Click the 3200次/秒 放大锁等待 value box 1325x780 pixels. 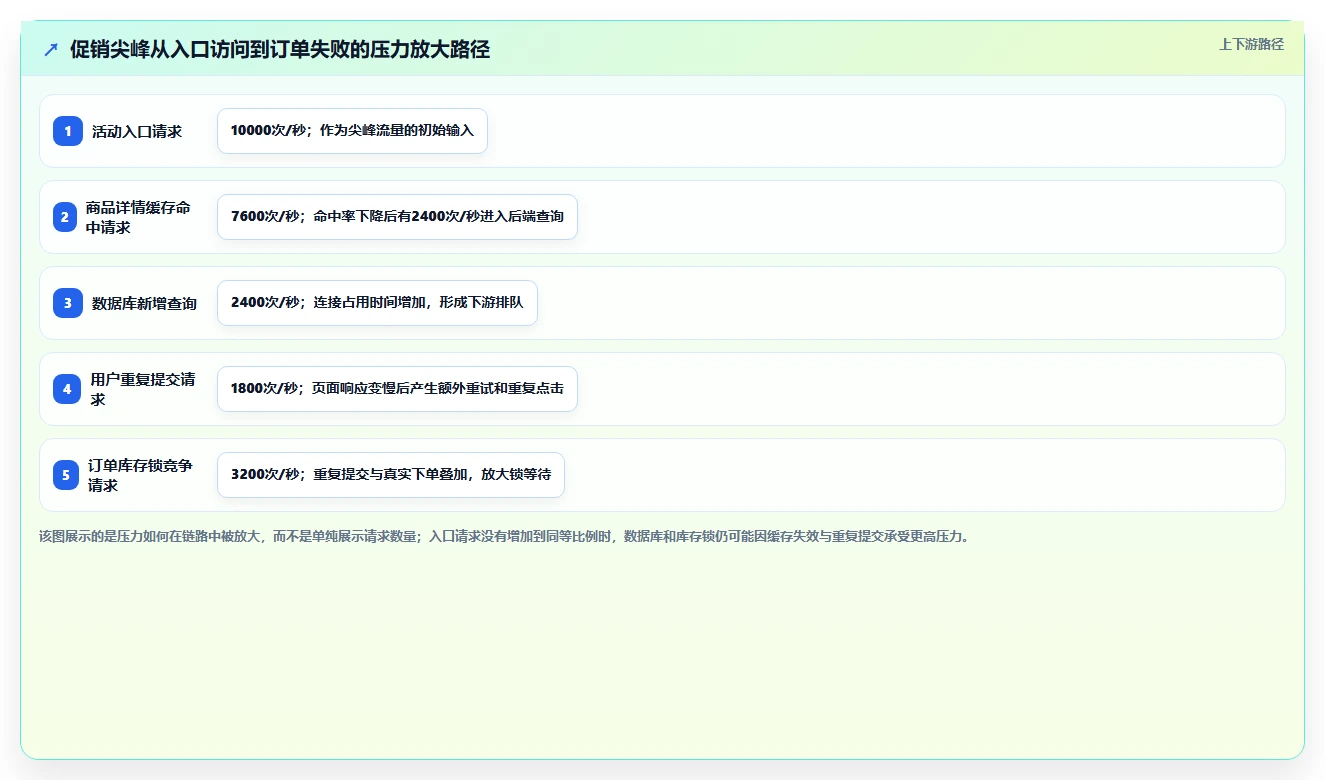click(391, 475)
